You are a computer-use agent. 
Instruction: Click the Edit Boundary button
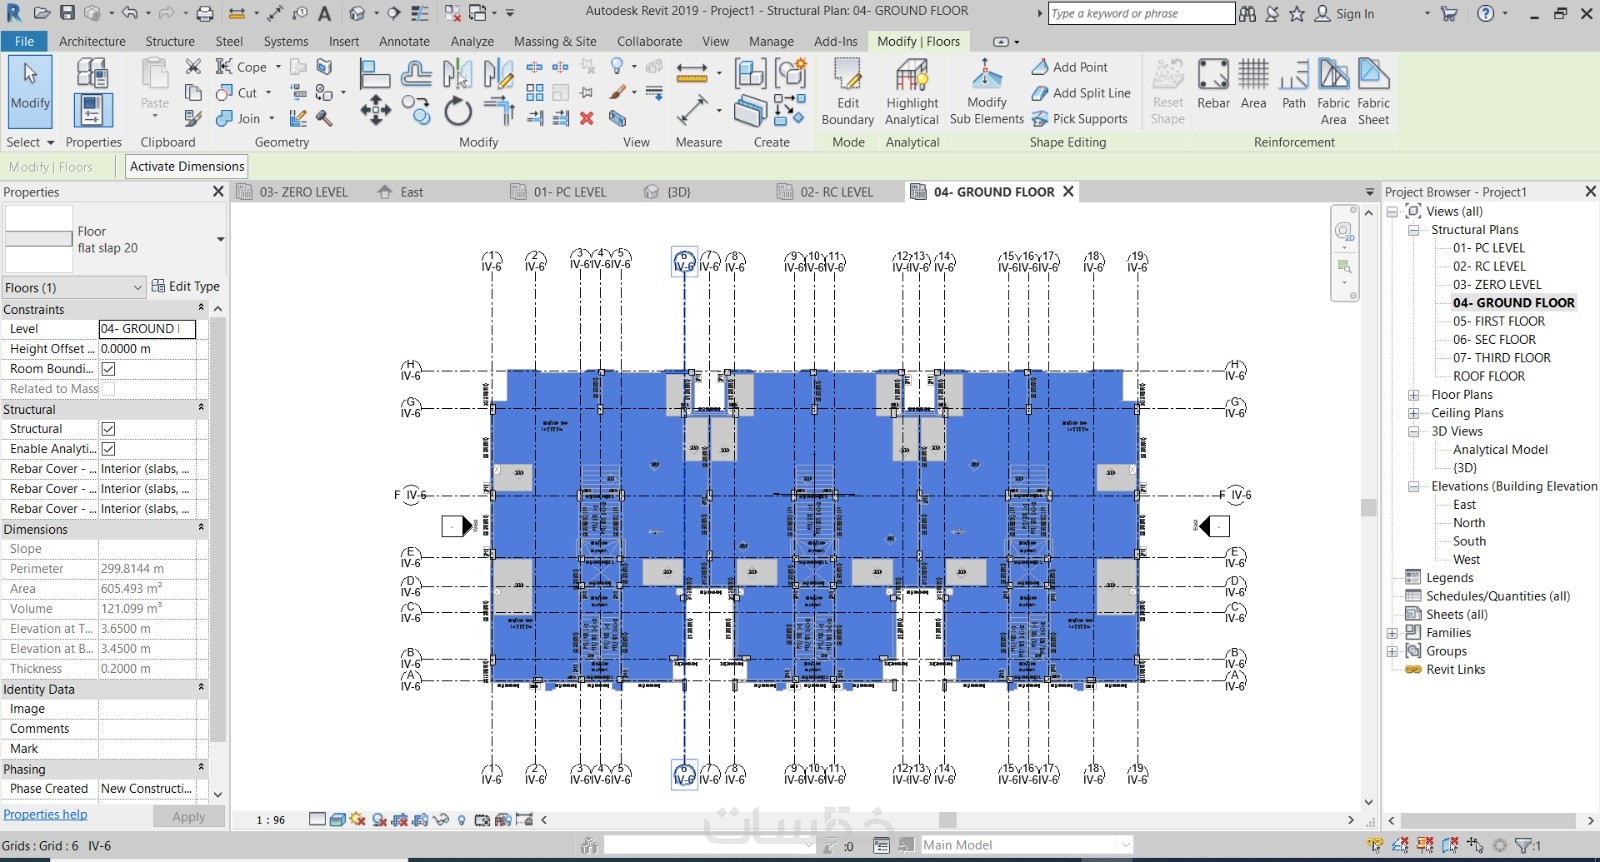tap(848, 92)
